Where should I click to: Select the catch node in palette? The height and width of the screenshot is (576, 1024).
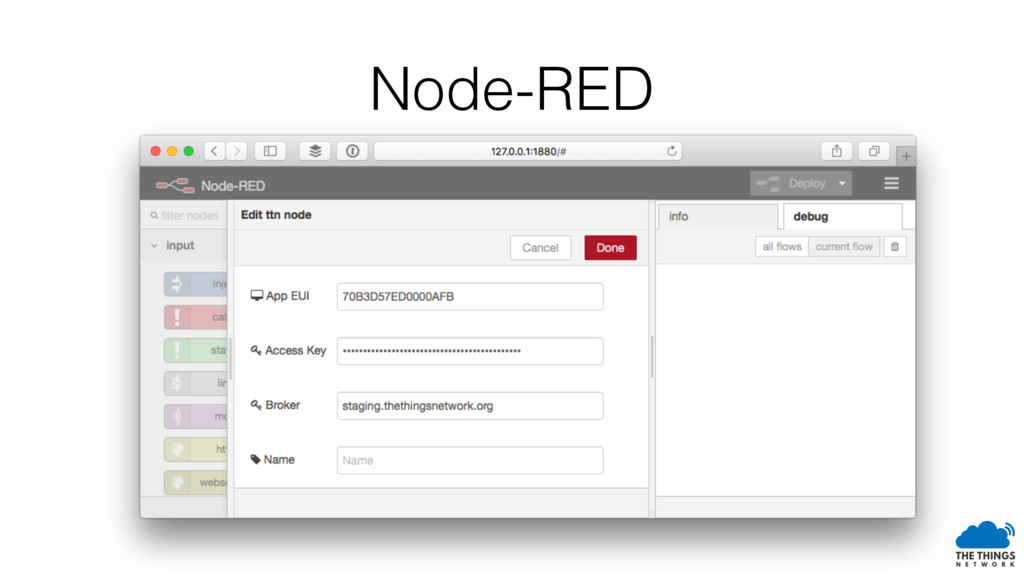click(x=196, y=317)
